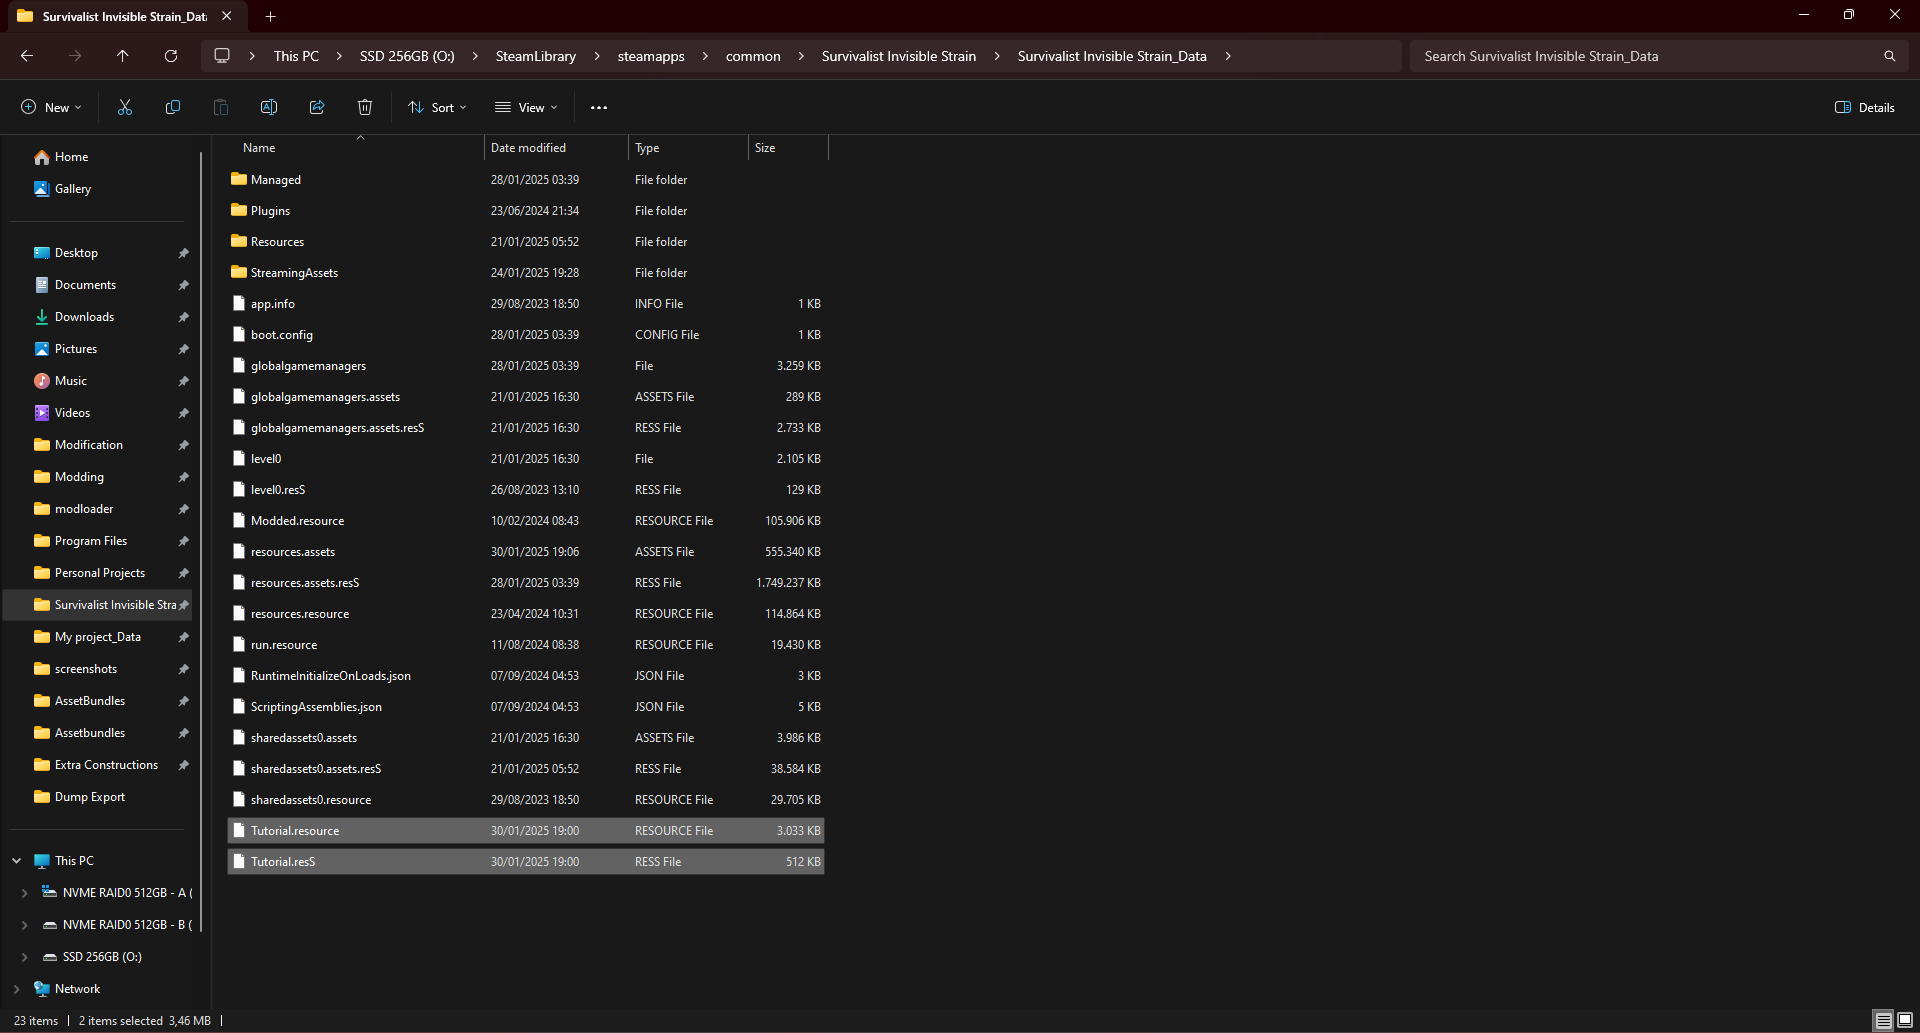Select the sharedassets0.resource file
The width and height of the screenshot is (1920, 1033).
[526, 800]
